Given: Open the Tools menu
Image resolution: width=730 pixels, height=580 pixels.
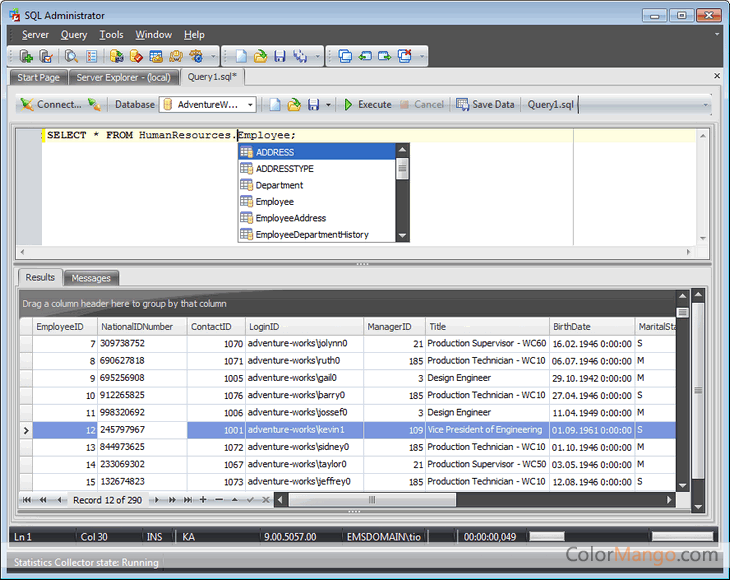Looking at the screenshot, I should [x=111, y=35].
